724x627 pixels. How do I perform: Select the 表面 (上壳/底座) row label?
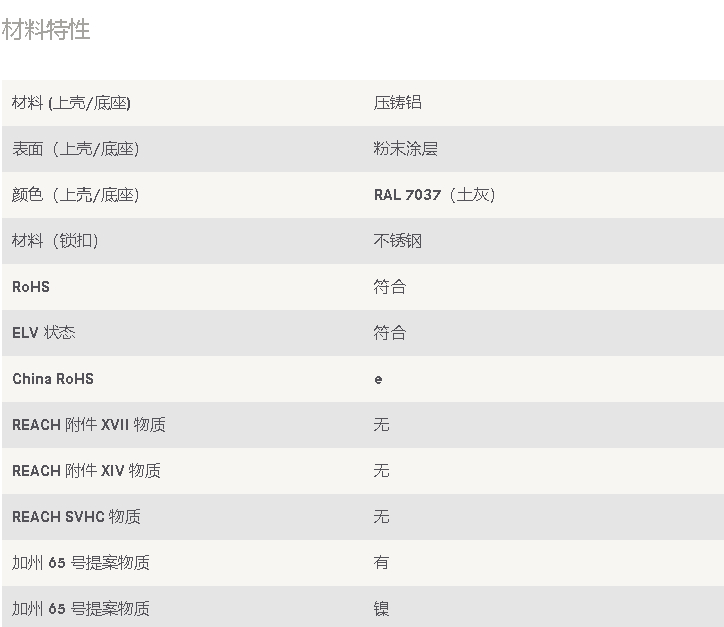(76, 149)
